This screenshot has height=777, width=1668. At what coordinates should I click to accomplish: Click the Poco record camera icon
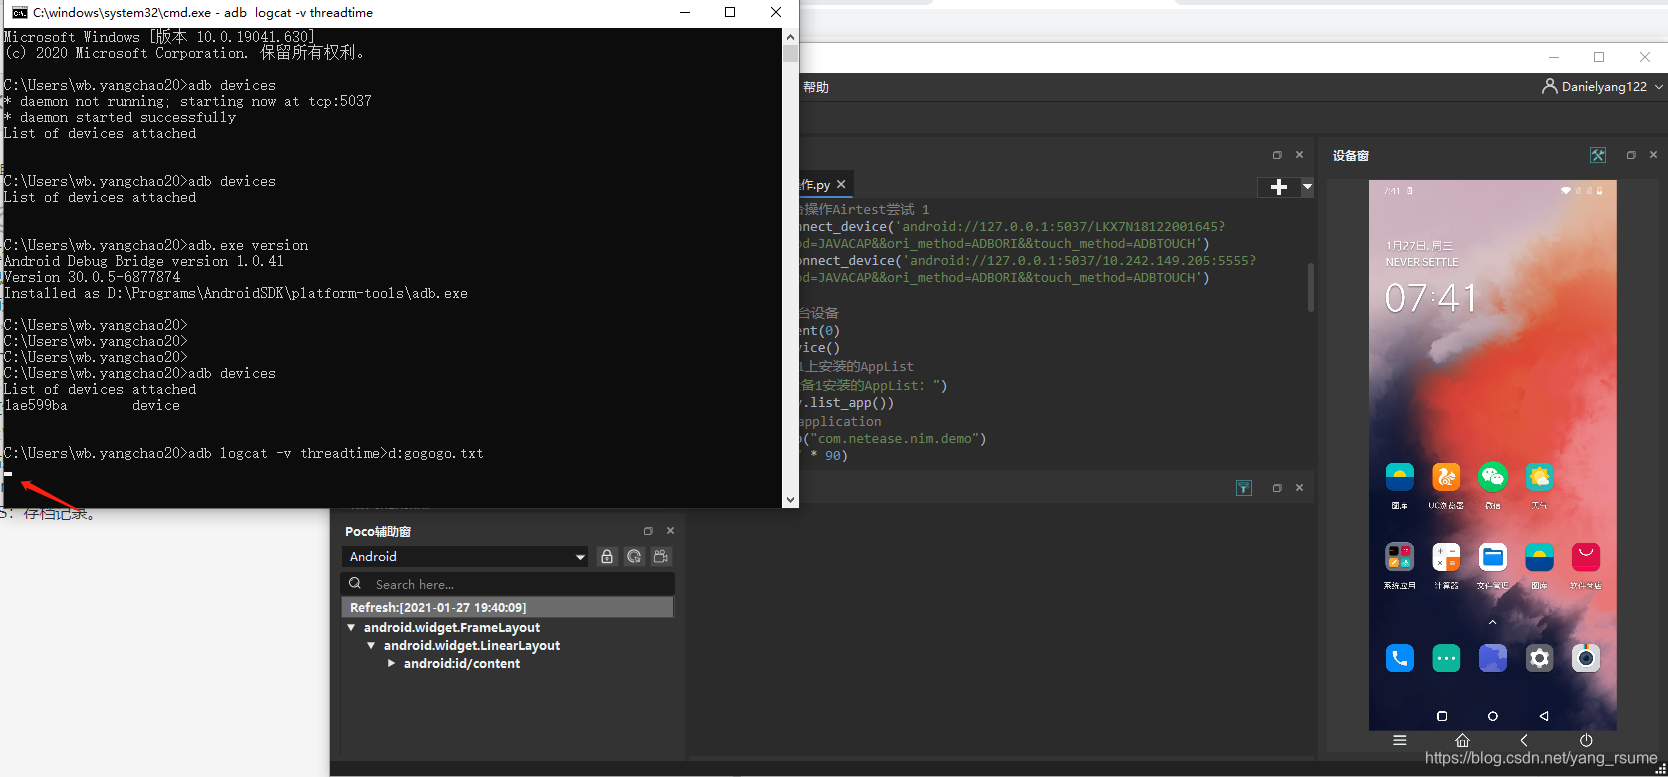[x=661, y=557]
